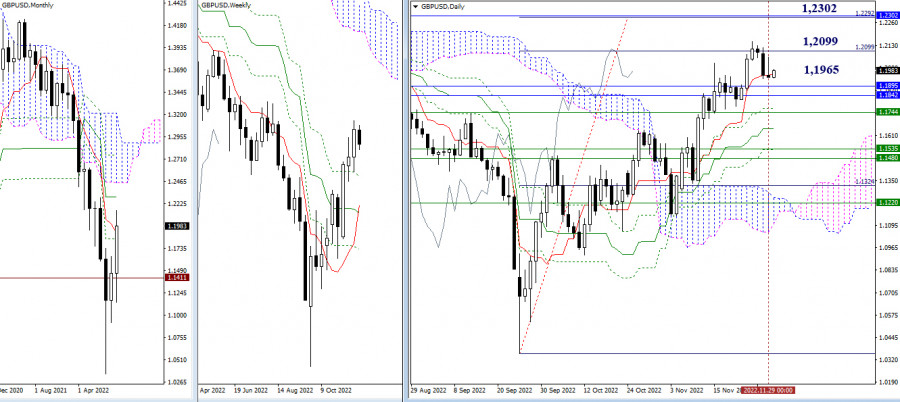Click the blue 1.1895 price axis marker
The image size is (900, 402).
[886, 86]
